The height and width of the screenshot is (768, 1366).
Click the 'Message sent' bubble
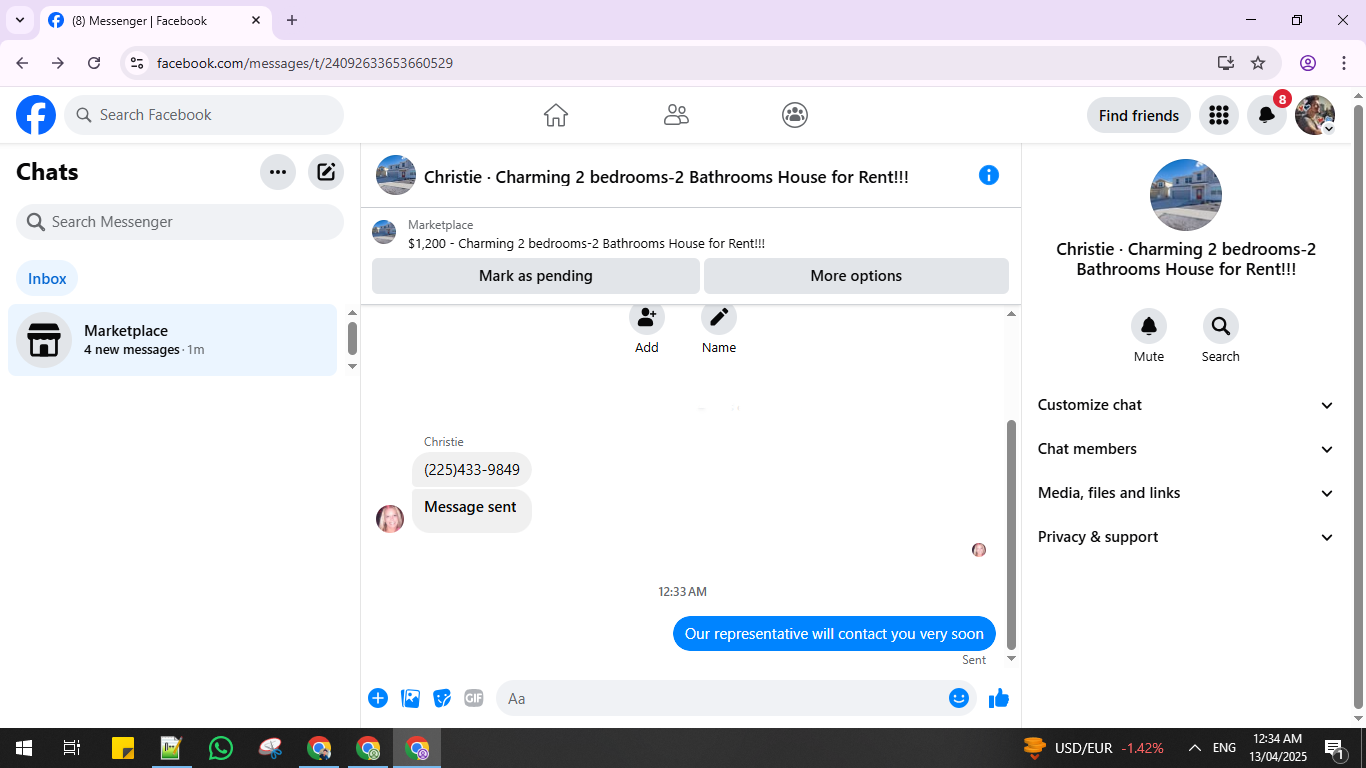pos(472,510)
